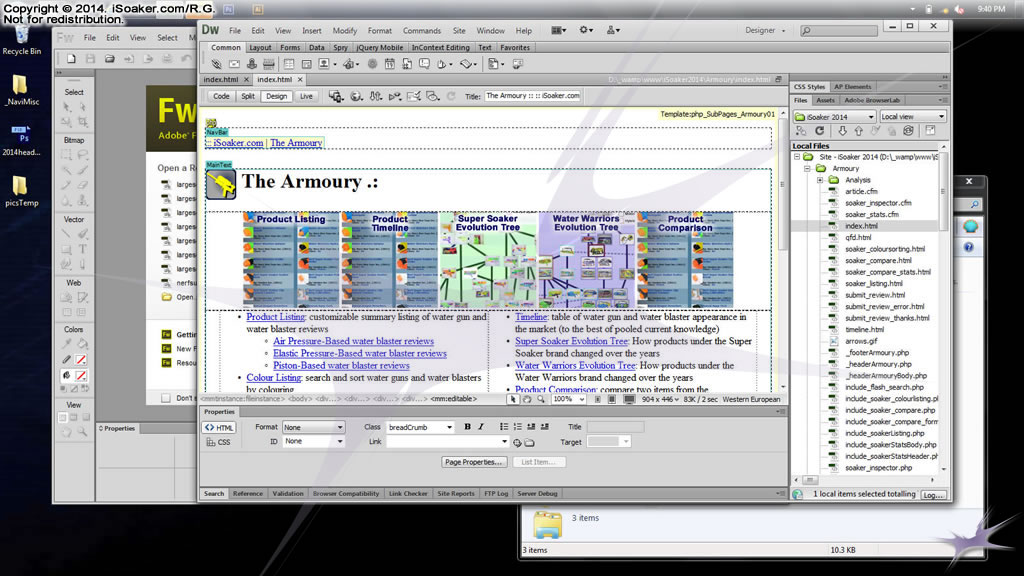Click Piston-Based water blaster reviews link

pyautogui.click(x=341, y=366)
